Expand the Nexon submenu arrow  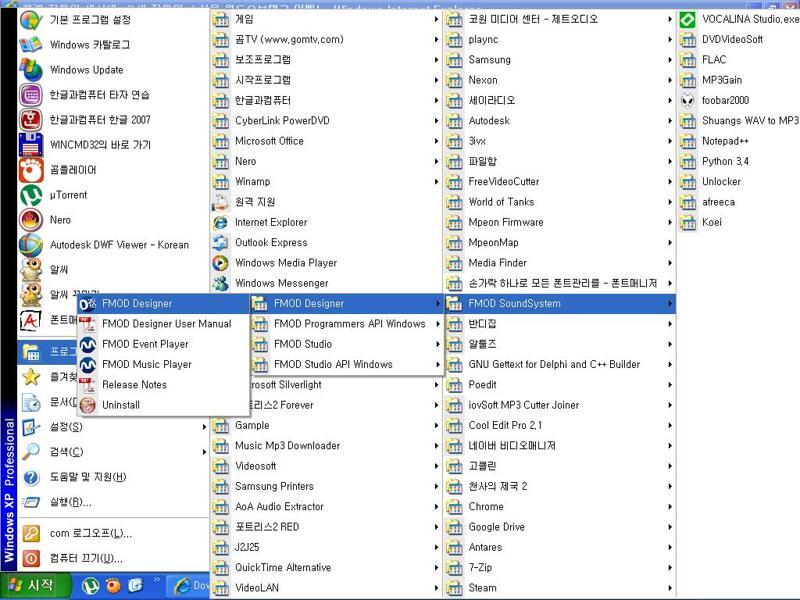[670, 80]
